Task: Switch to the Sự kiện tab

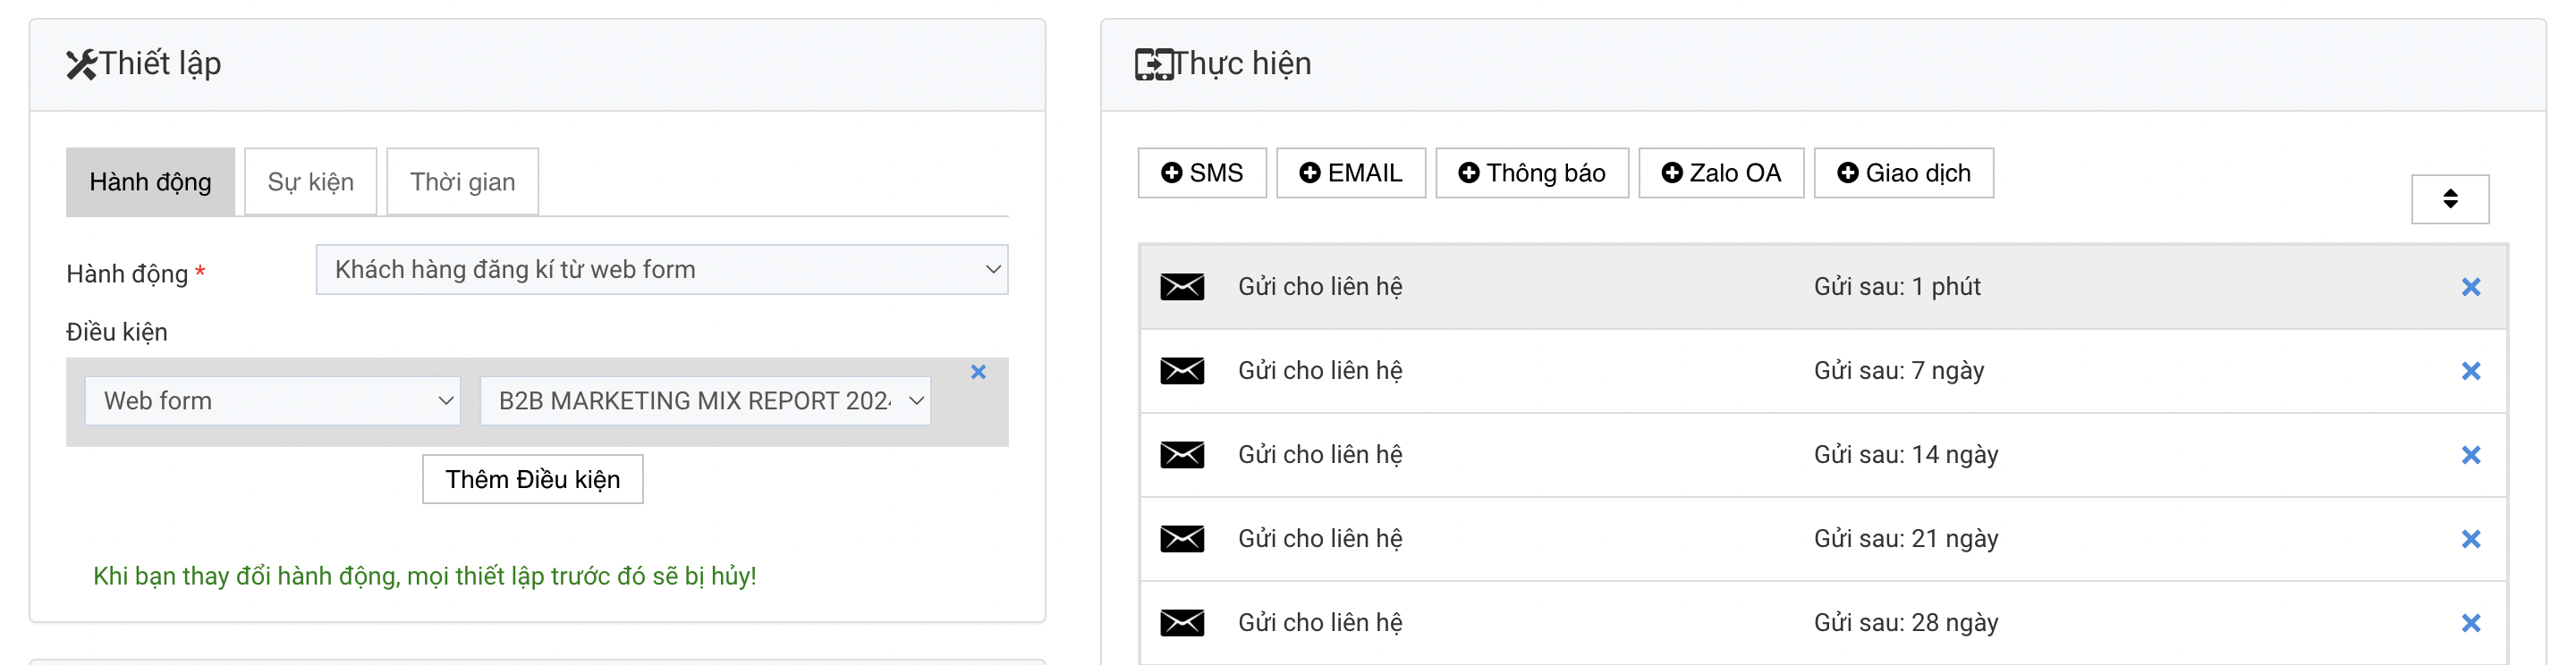Action: tap(310, 181)
